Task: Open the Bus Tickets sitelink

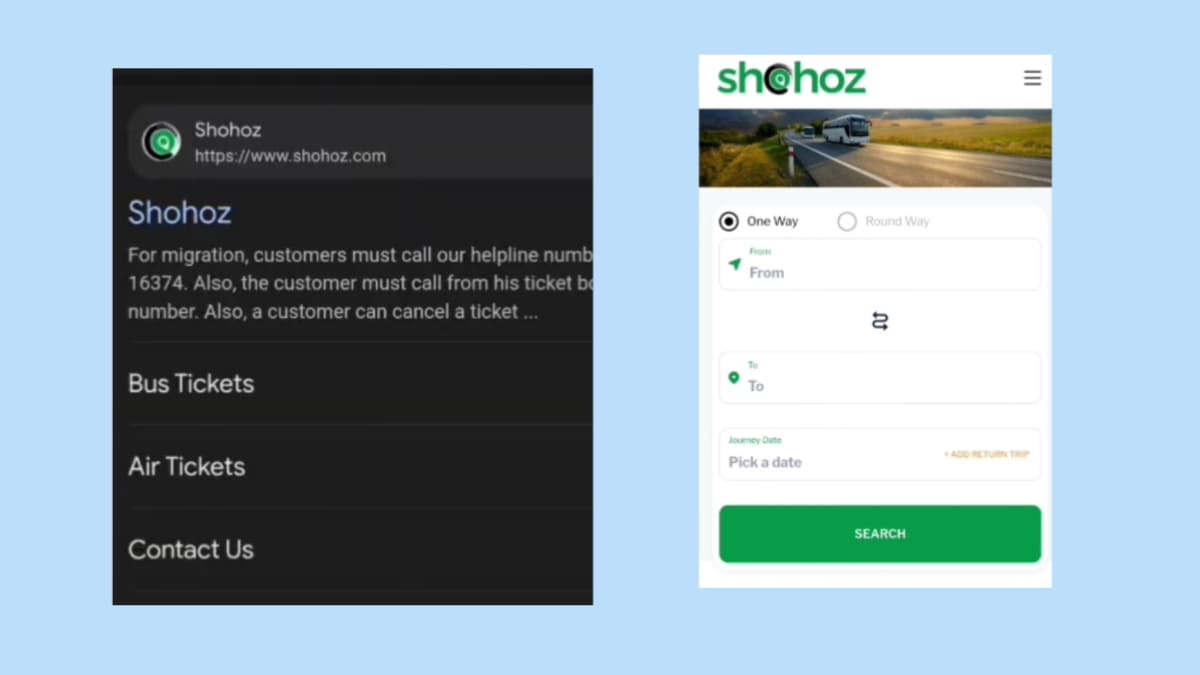Action: click(x=191, y=383)
